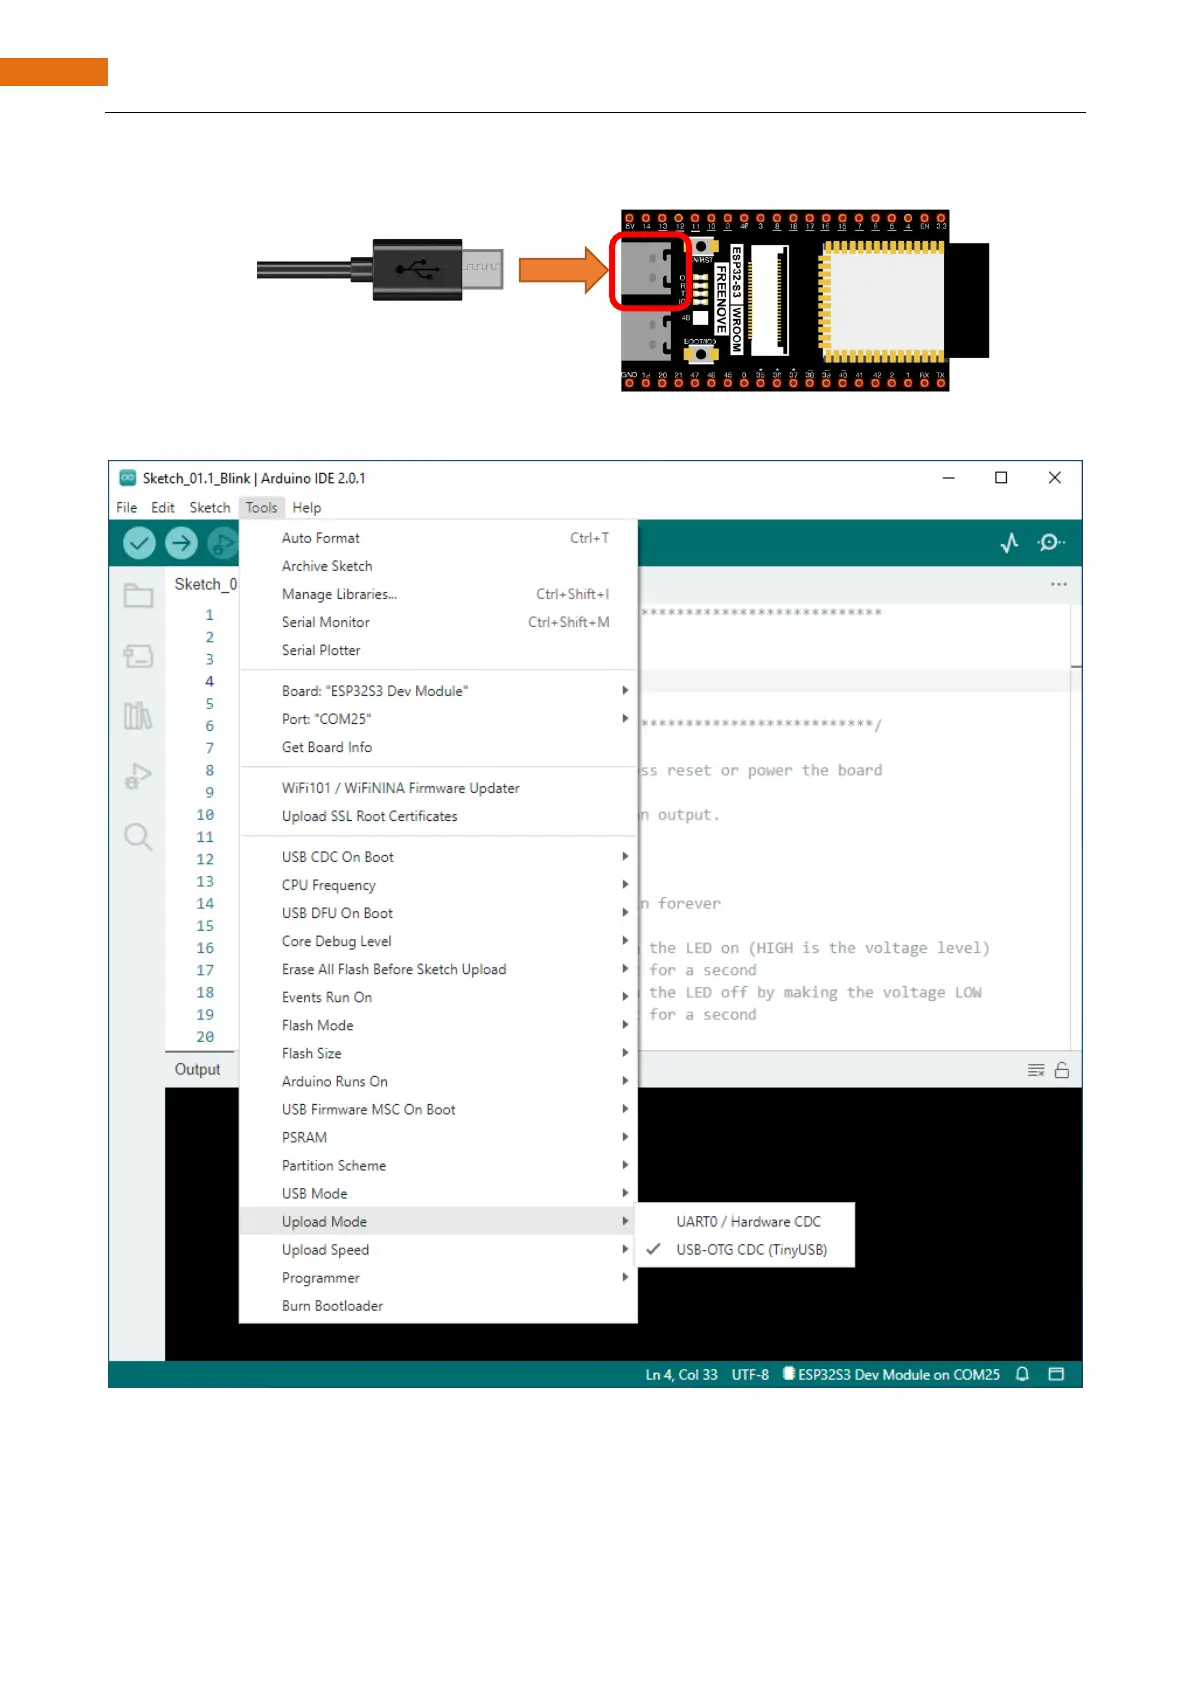Select USB-OTG CDC (TinyUSB) upload mode
Image resolution: width=1191 pixels, height=1684 pixels.
tap(746, 1250)
